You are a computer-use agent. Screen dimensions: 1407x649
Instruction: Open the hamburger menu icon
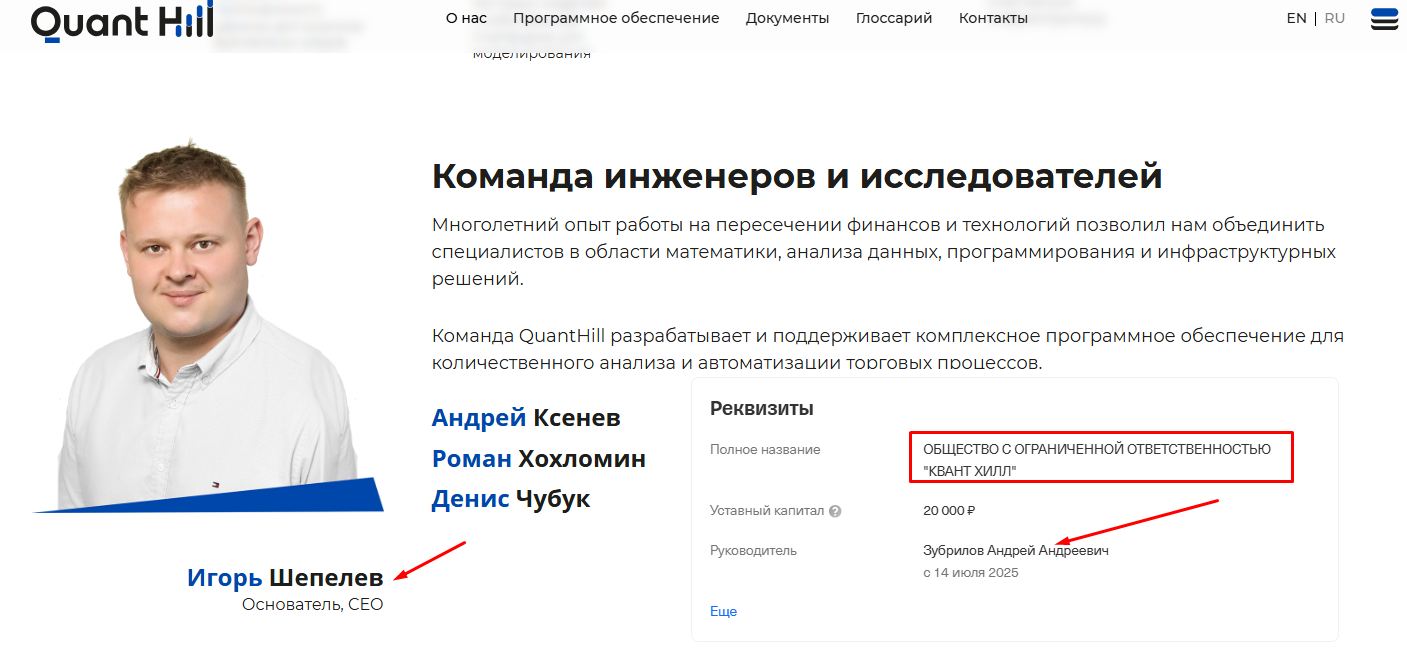click(1384, 19)
